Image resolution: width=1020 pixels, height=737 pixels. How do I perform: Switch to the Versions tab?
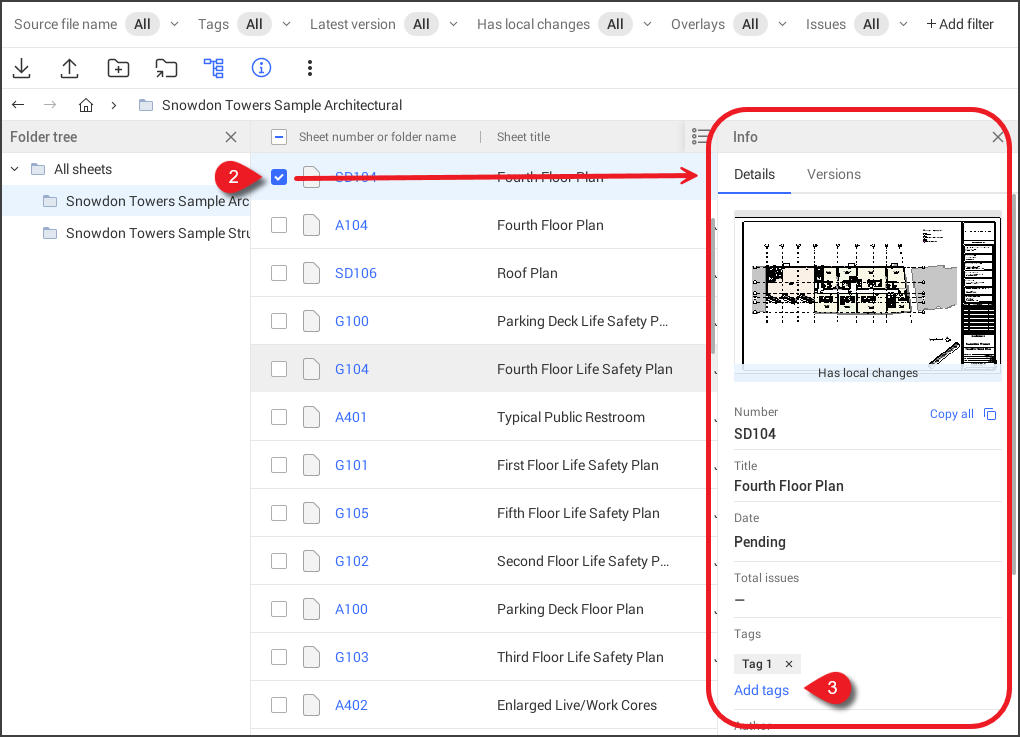point(833,174)
